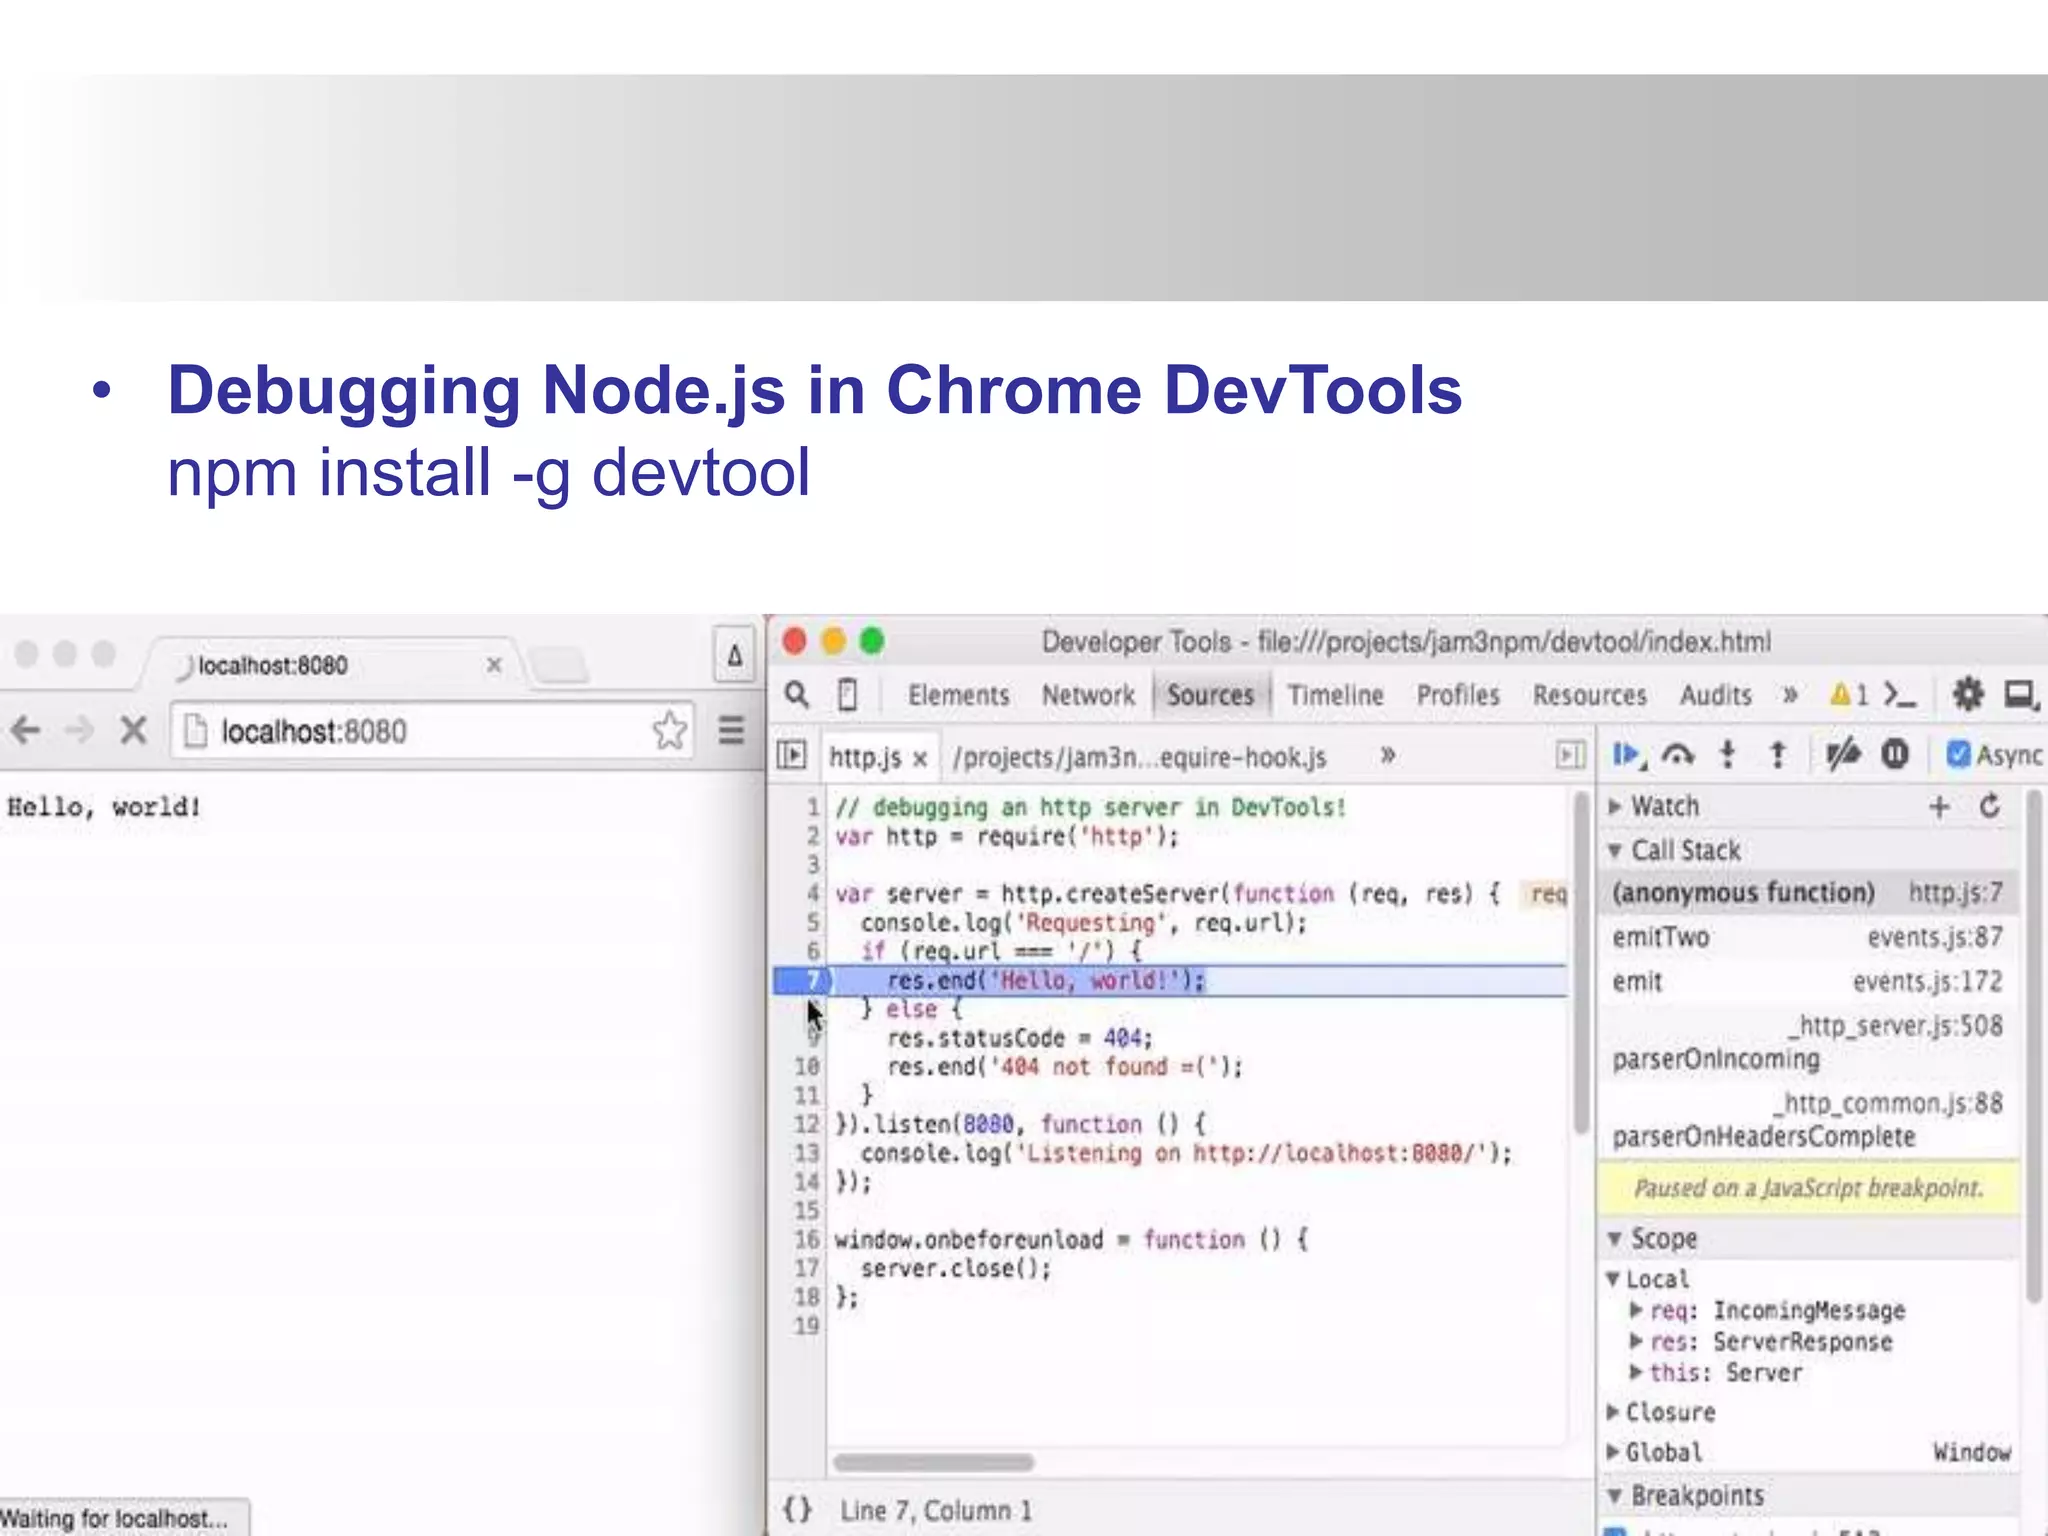Bookmark localhost page with star
This screenshot has width=2048, height=1536.
pos(669,731)
